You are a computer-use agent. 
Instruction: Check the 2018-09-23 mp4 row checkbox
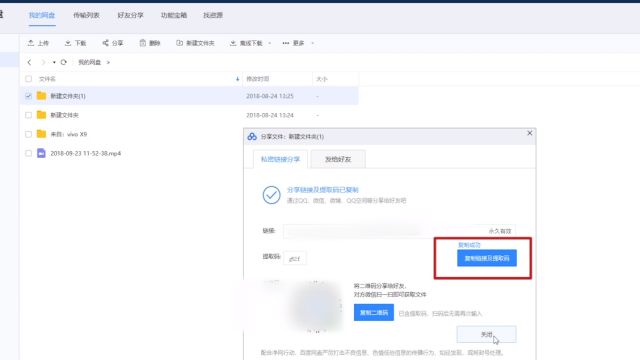coord(29,153)
